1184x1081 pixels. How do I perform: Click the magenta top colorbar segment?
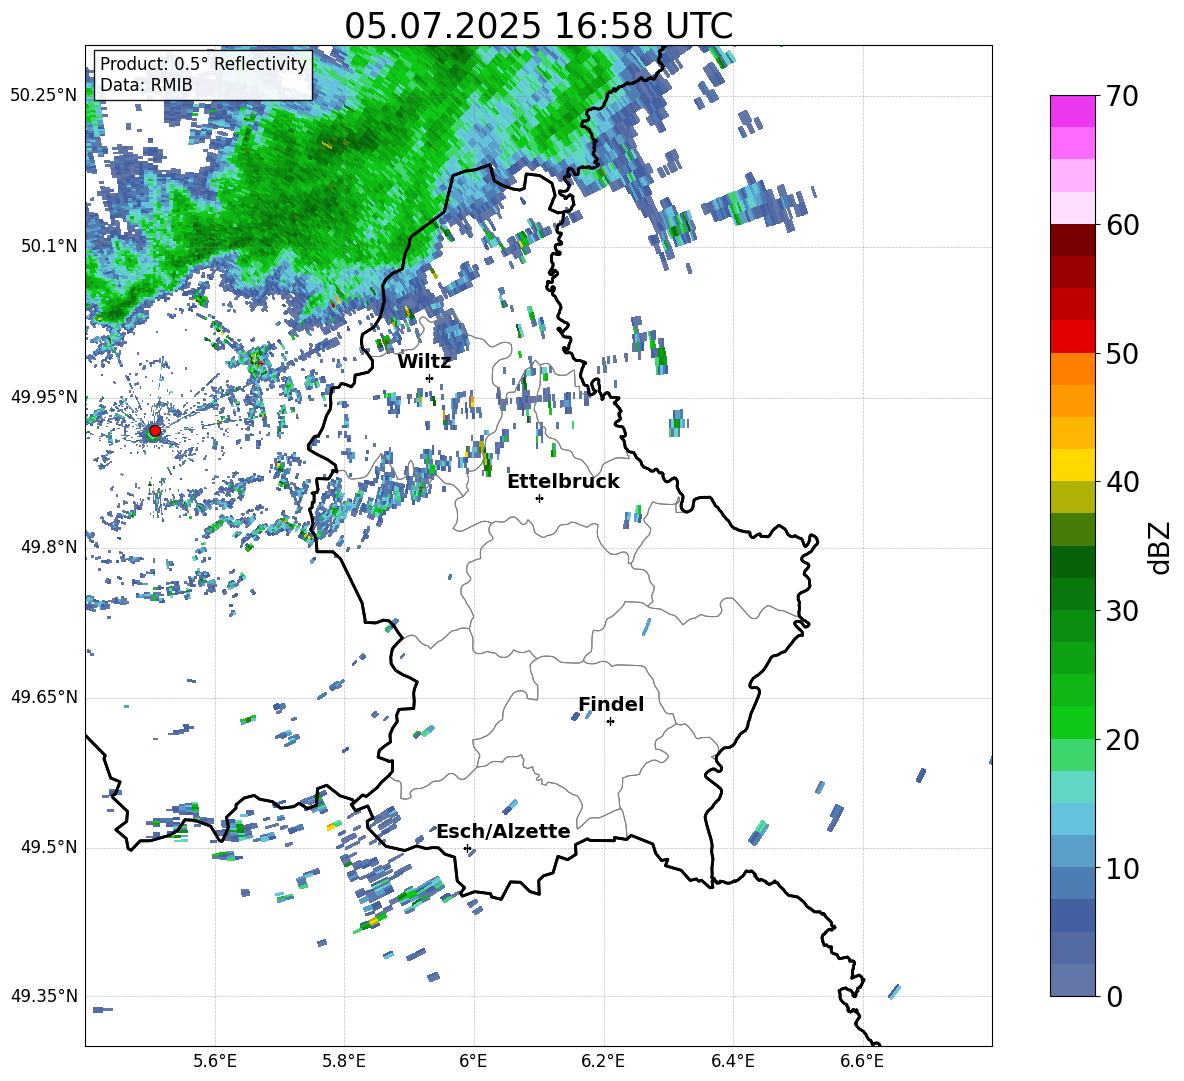coord(1072,112)
